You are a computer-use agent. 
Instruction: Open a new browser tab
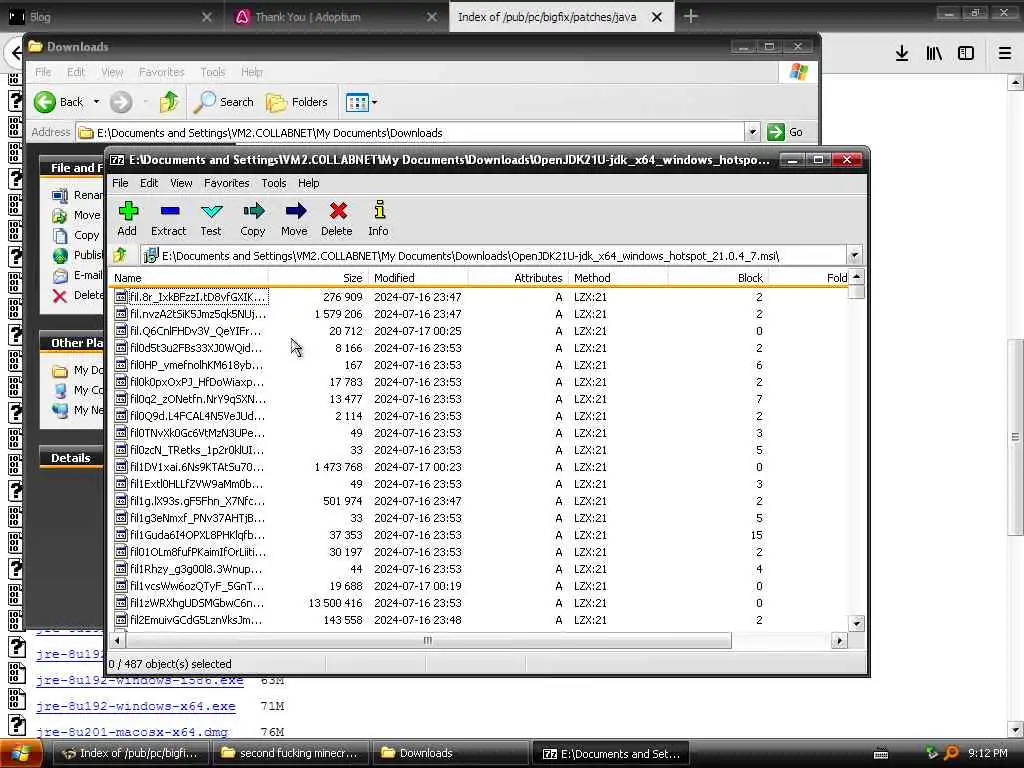tap(690, 16)
